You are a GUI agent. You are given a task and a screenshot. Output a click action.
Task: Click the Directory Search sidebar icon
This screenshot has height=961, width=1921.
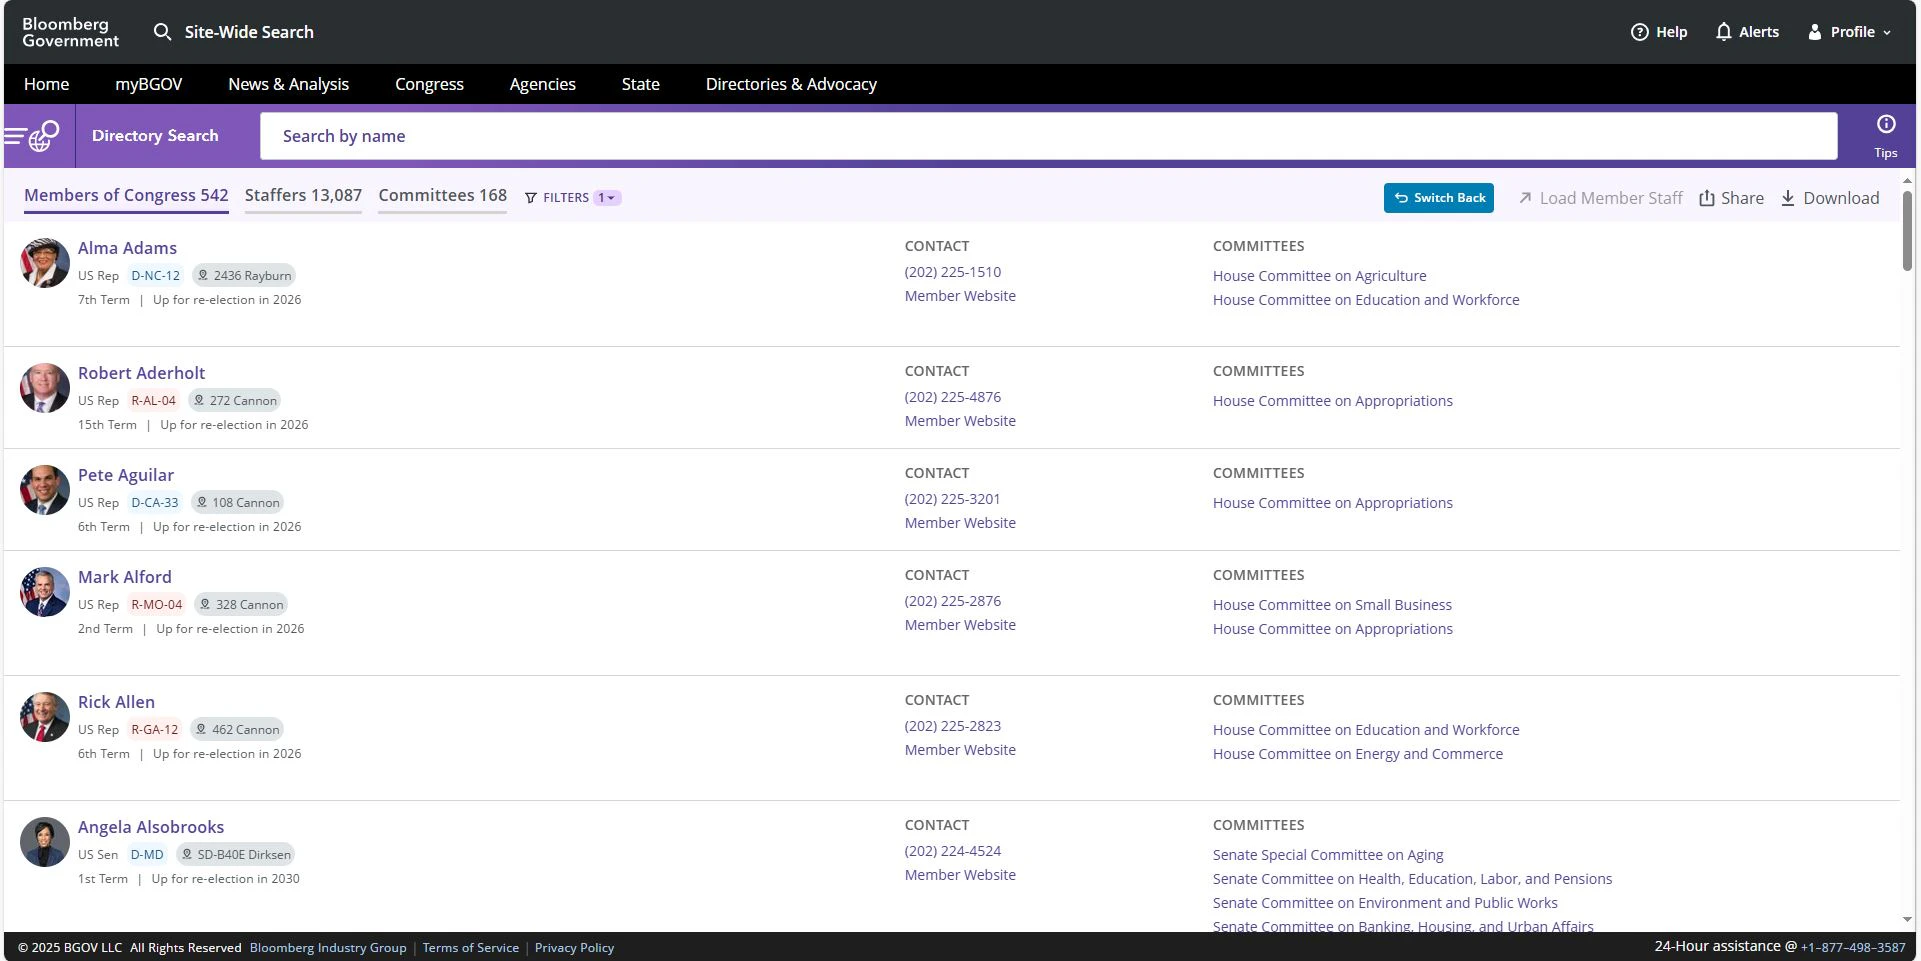33,136
